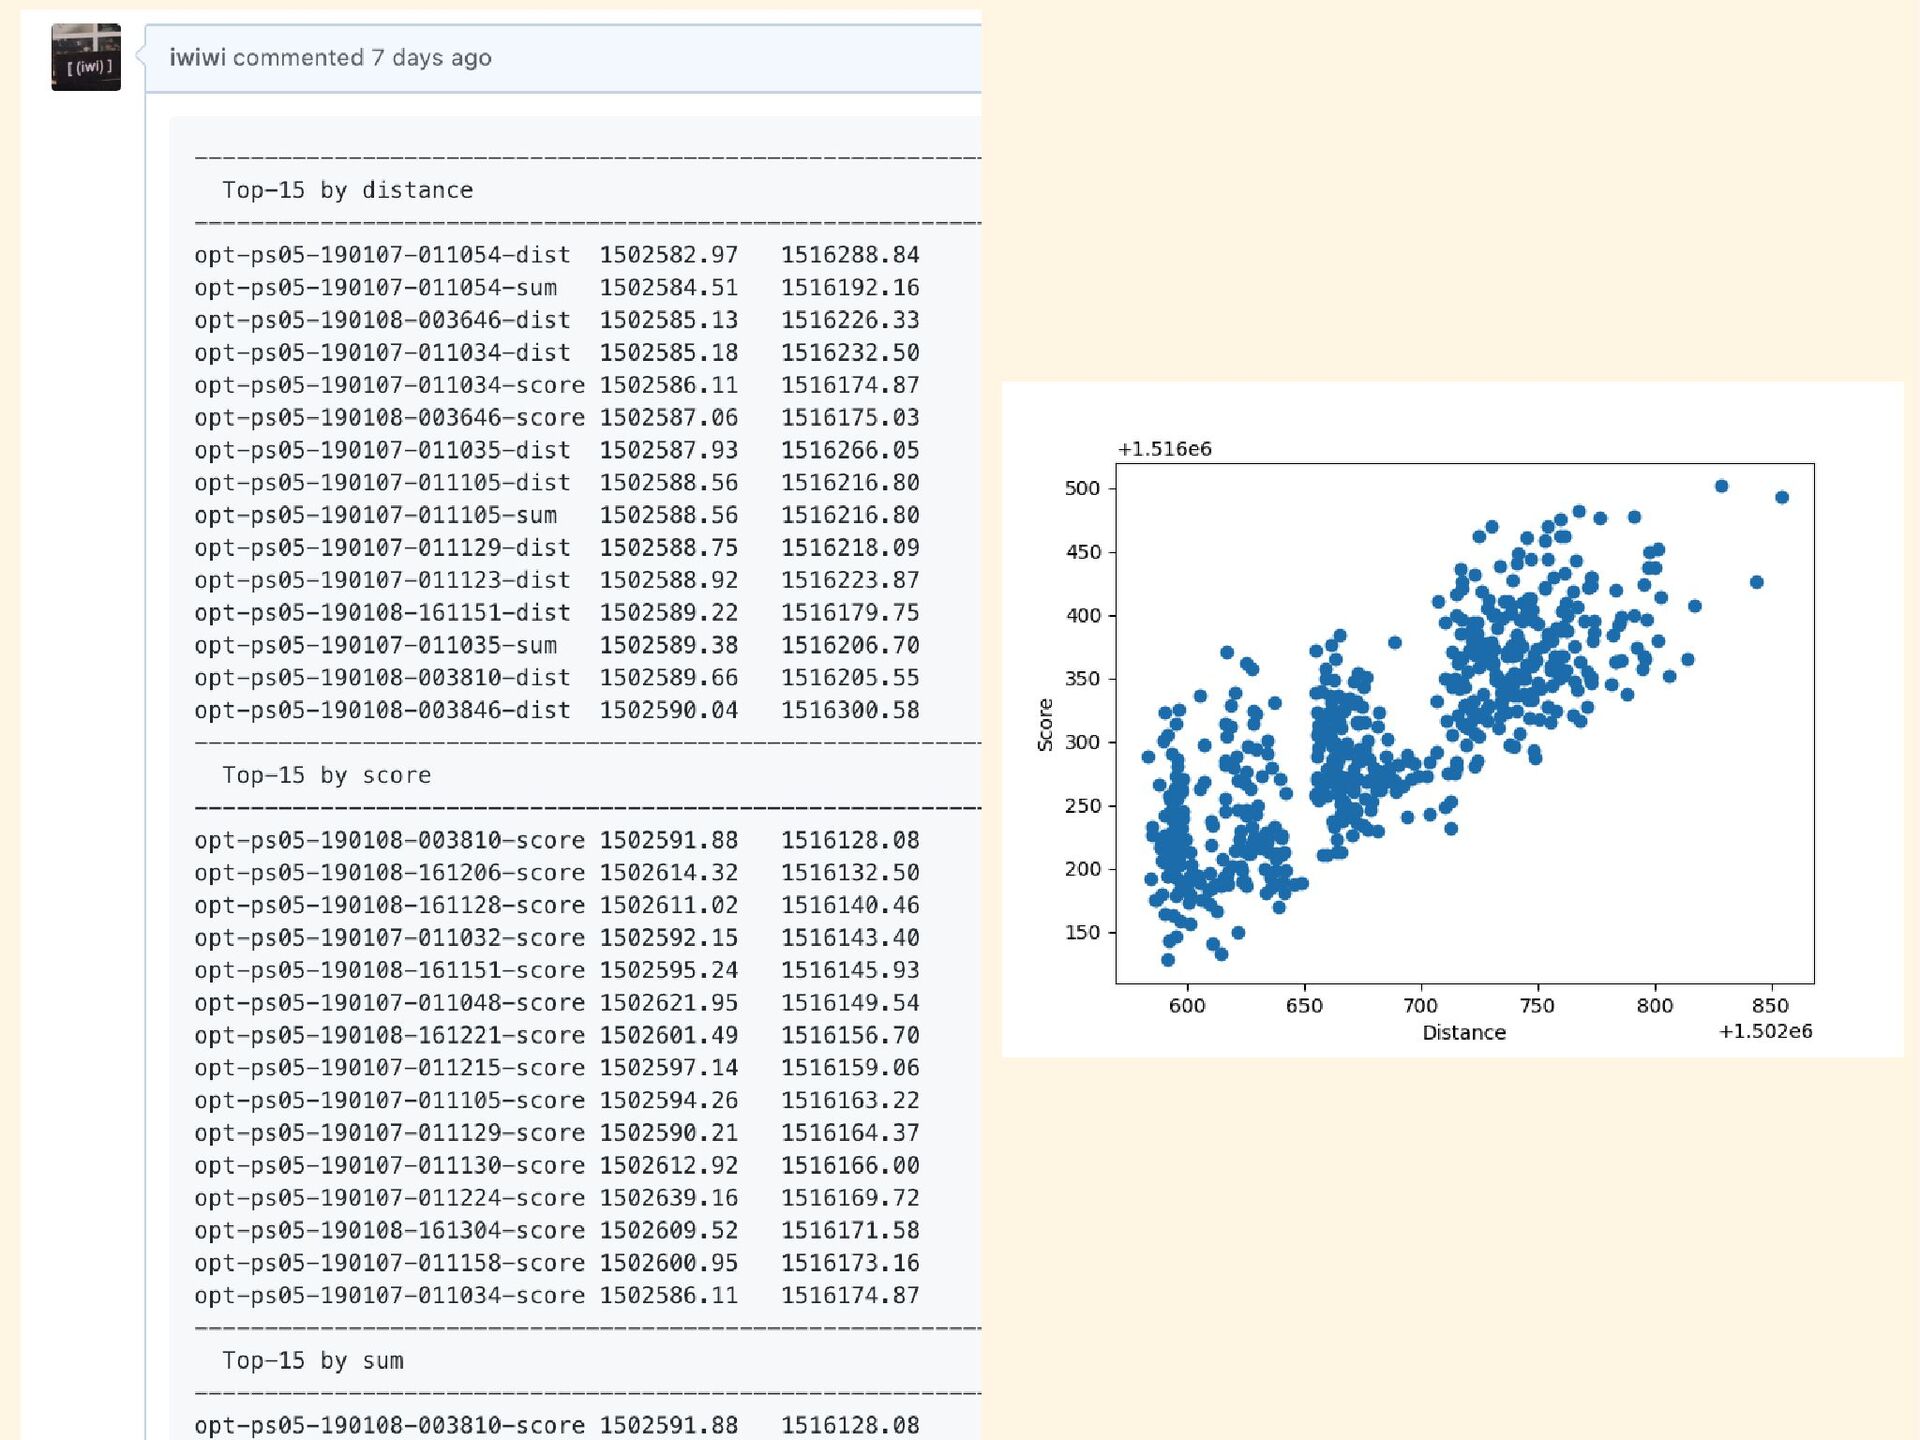Image resolution: width=1920 pixels, height=1440 pixels.
Task: Click row opt-ps05-190107-011054-dist
Action: [557, 255]
